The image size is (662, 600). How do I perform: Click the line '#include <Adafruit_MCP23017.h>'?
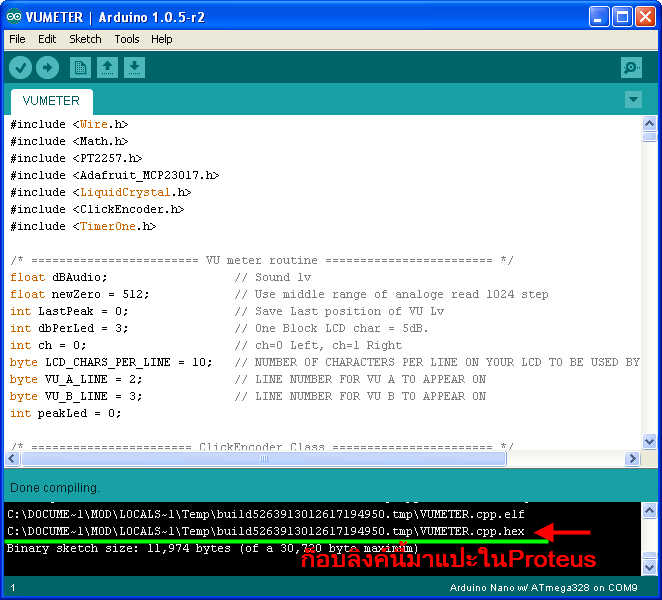tap(115, 175)
